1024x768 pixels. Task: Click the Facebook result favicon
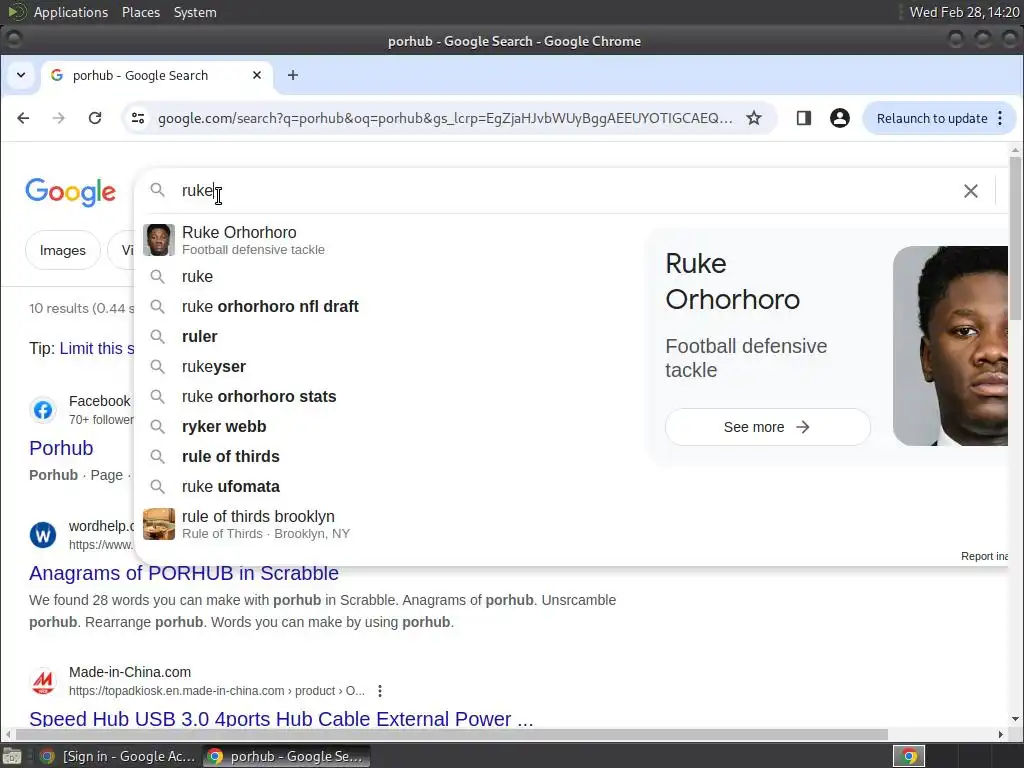(43, 410)
